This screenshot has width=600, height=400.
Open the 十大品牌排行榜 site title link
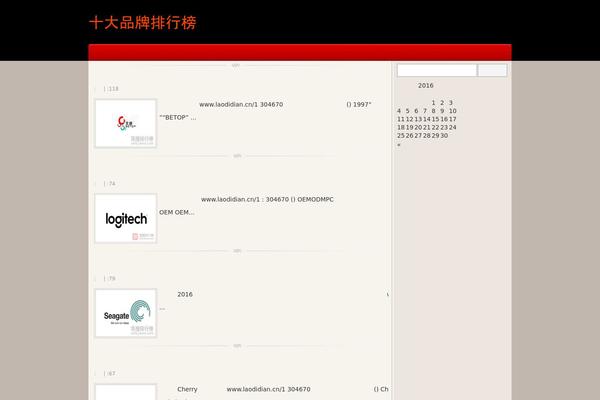pos(143,23)
